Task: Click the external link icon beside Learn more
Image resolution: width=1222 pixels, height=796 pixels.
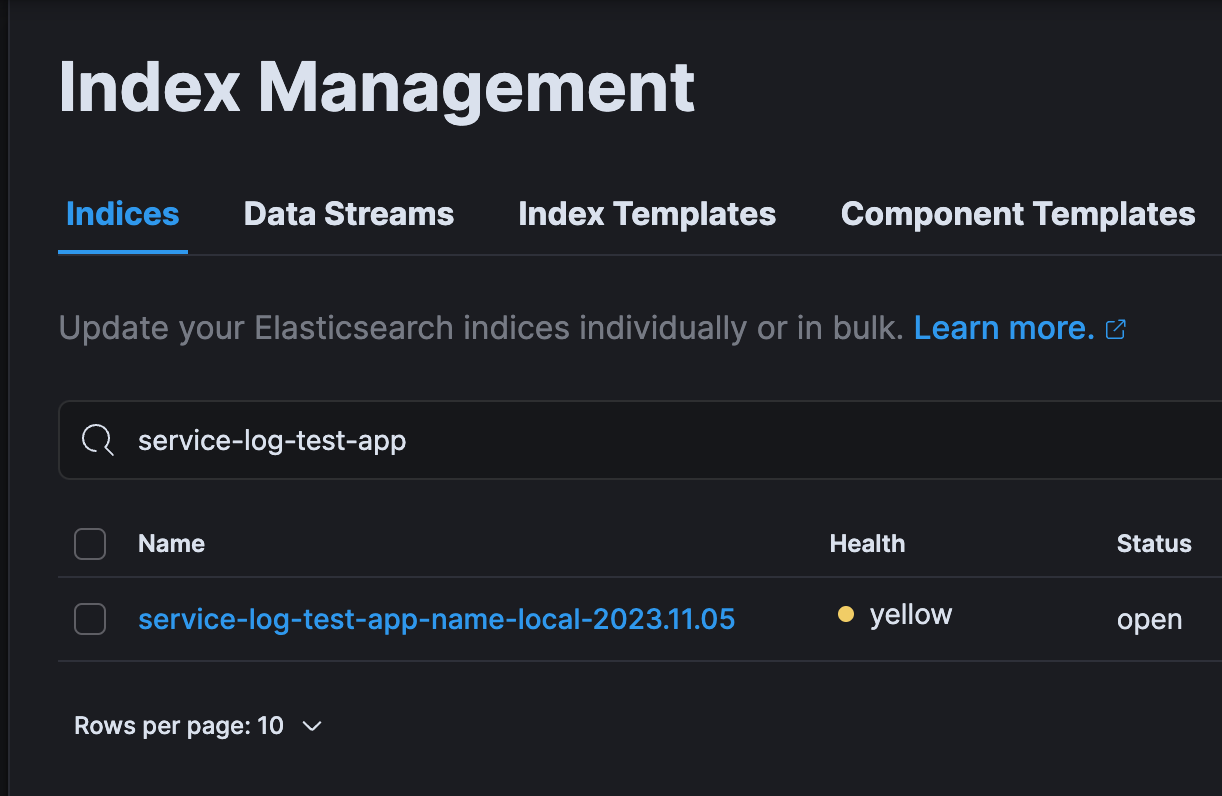Action: click(x=1116, y=329)
